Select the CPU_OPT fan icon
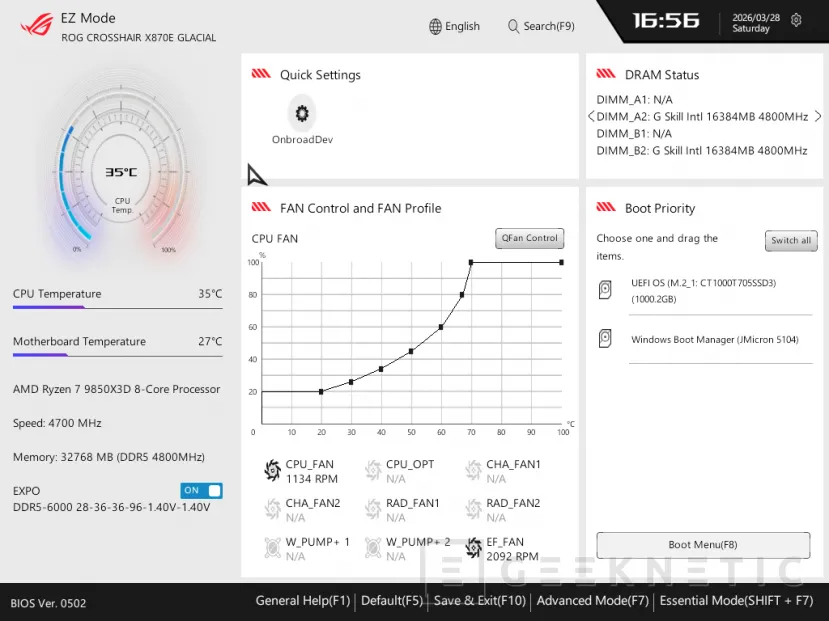Viewport: 829px width, 621px height. (373, 471)
